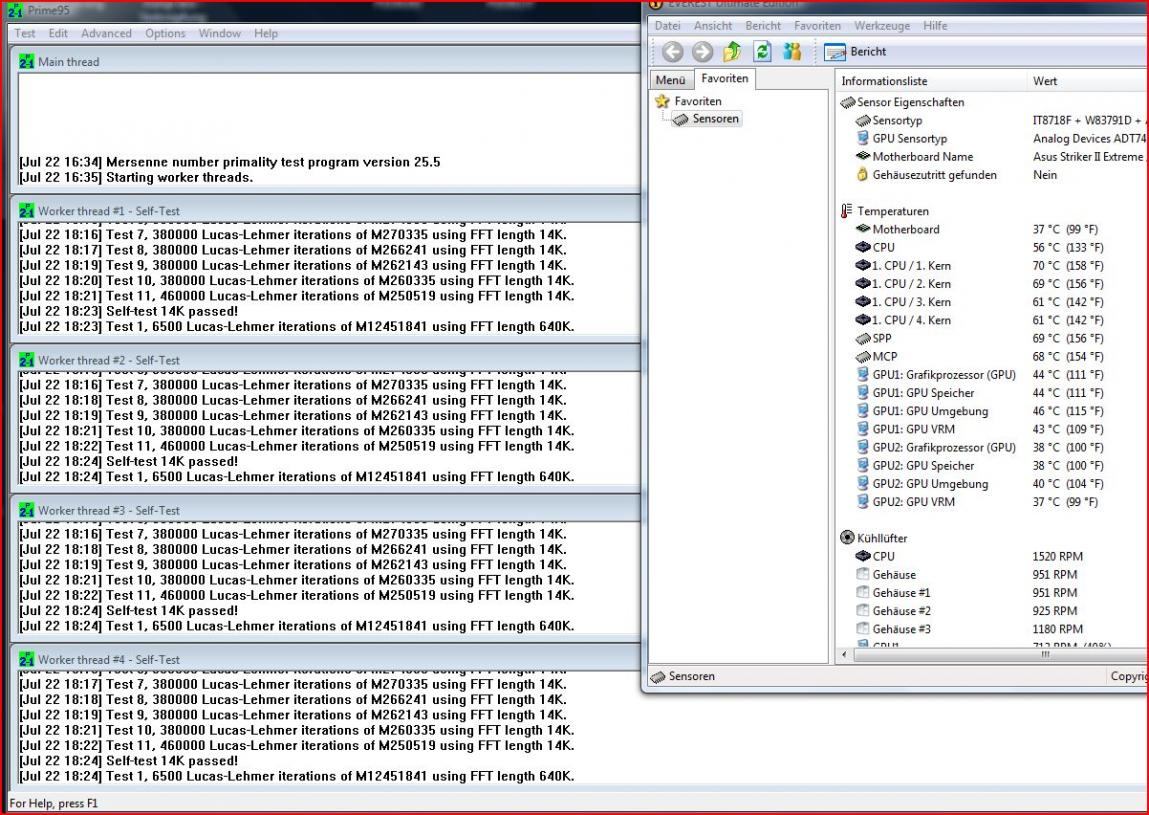Click Worker thread #2 window icon
This screenshot has width=1149, height=815.
27,361
